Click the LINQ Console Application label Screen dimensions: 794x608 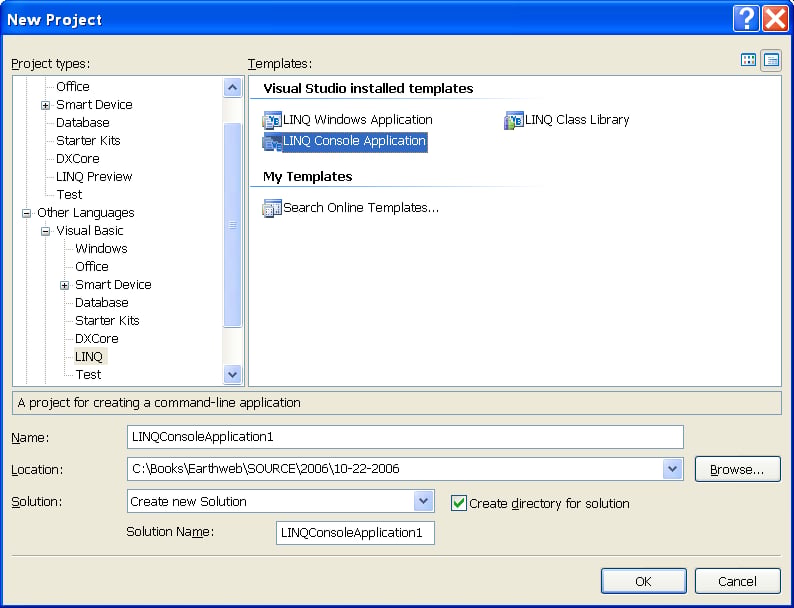tap(354, 141)
